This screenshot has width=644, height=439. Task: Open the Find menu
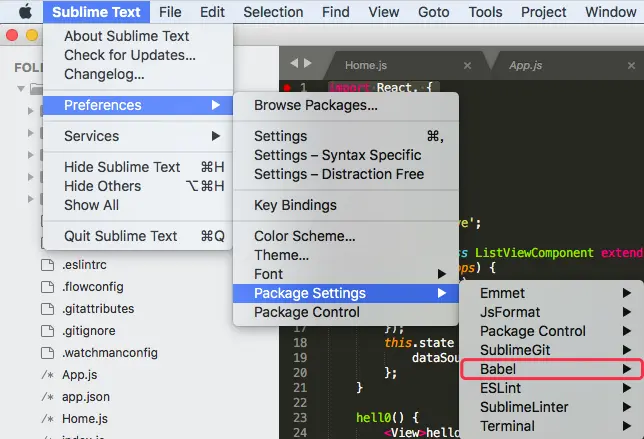[x=336, y=12]
